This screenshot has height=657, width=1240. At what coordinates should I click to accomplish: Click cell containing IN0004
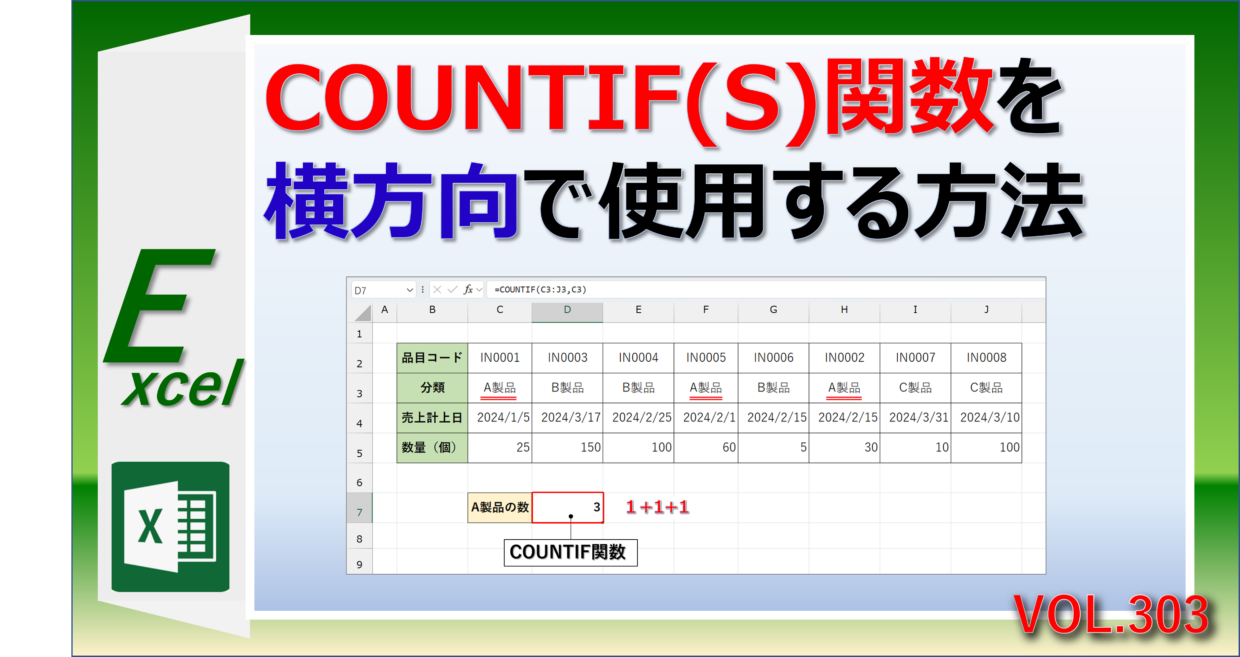(x=638, y=358)
